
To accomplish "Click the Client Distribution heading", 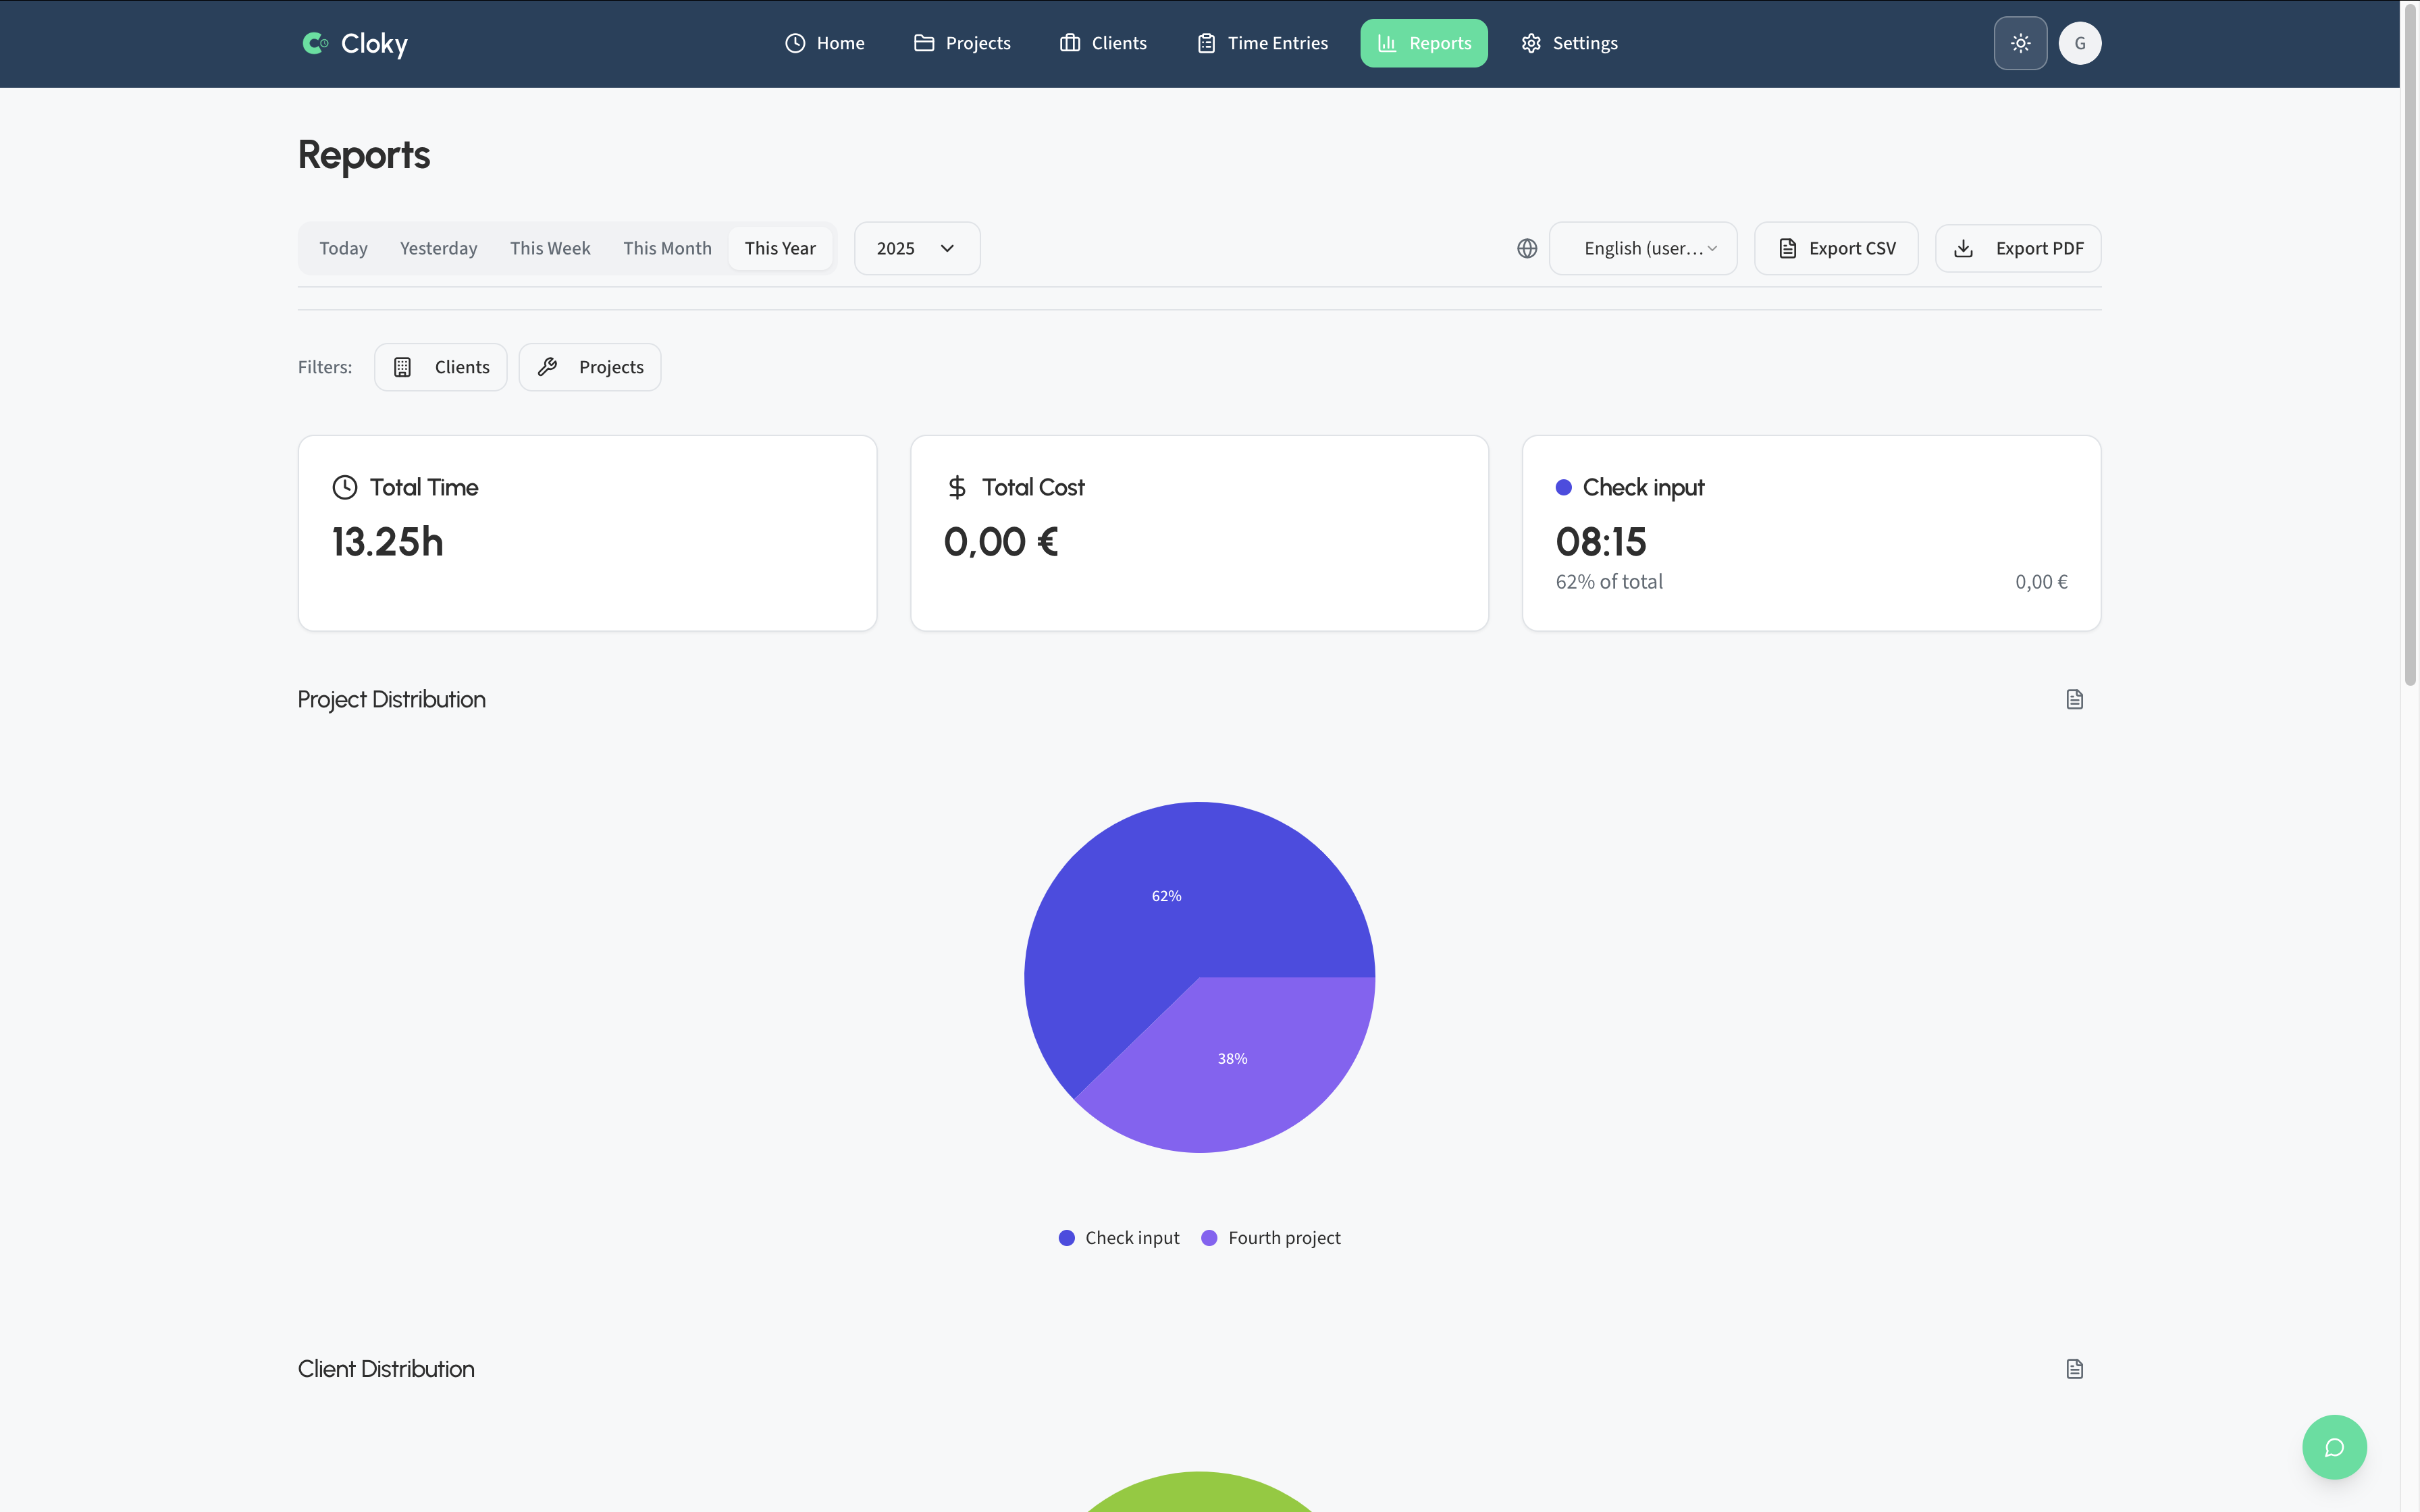I will pos(386,1369).
